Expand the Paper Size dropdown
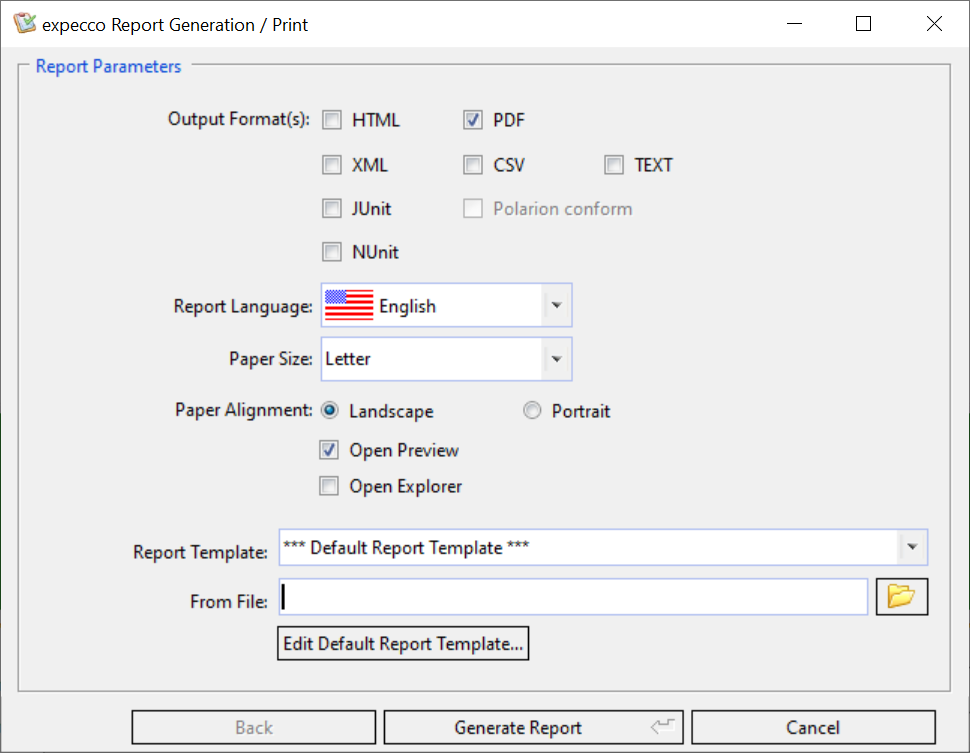This screenshot has height=753, width=970. (x=556, y=359)
